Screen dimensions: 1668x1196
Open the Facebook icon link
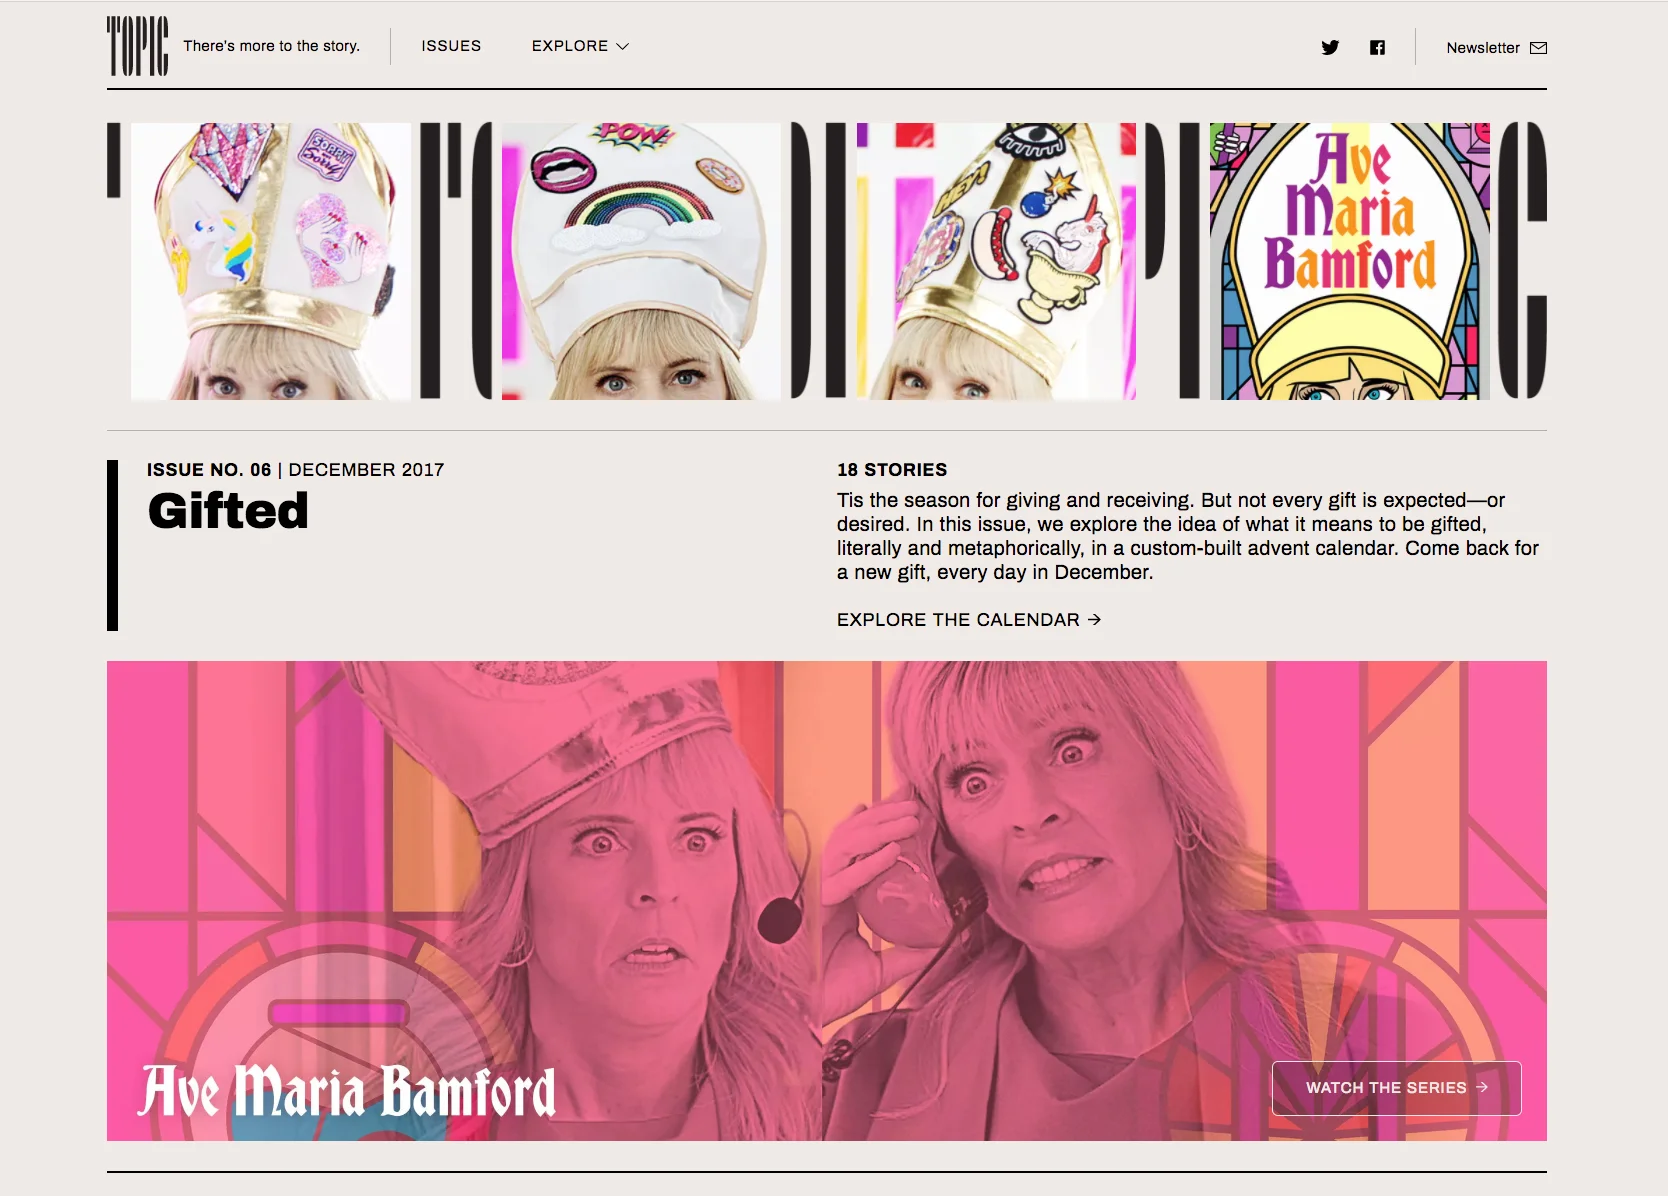[x=1377, y=47]
